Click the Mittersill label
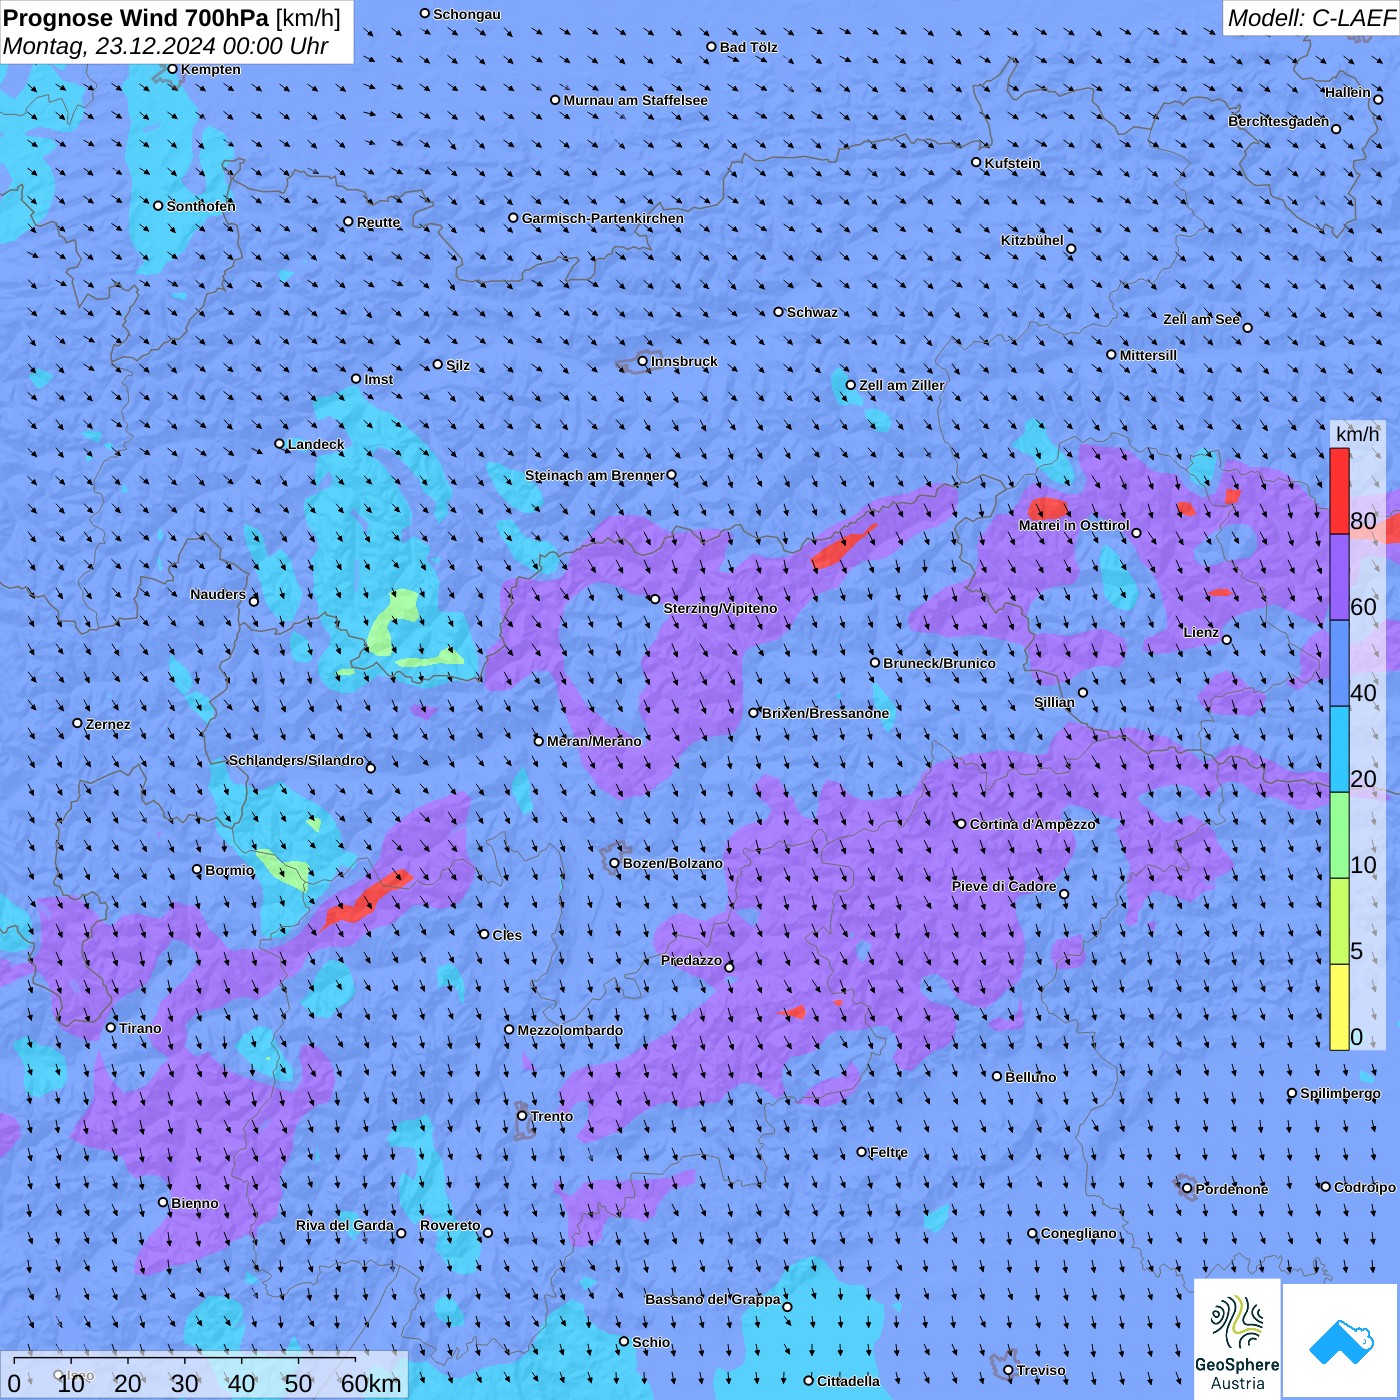1400x1400 pixels. (x=1148, y=355)
